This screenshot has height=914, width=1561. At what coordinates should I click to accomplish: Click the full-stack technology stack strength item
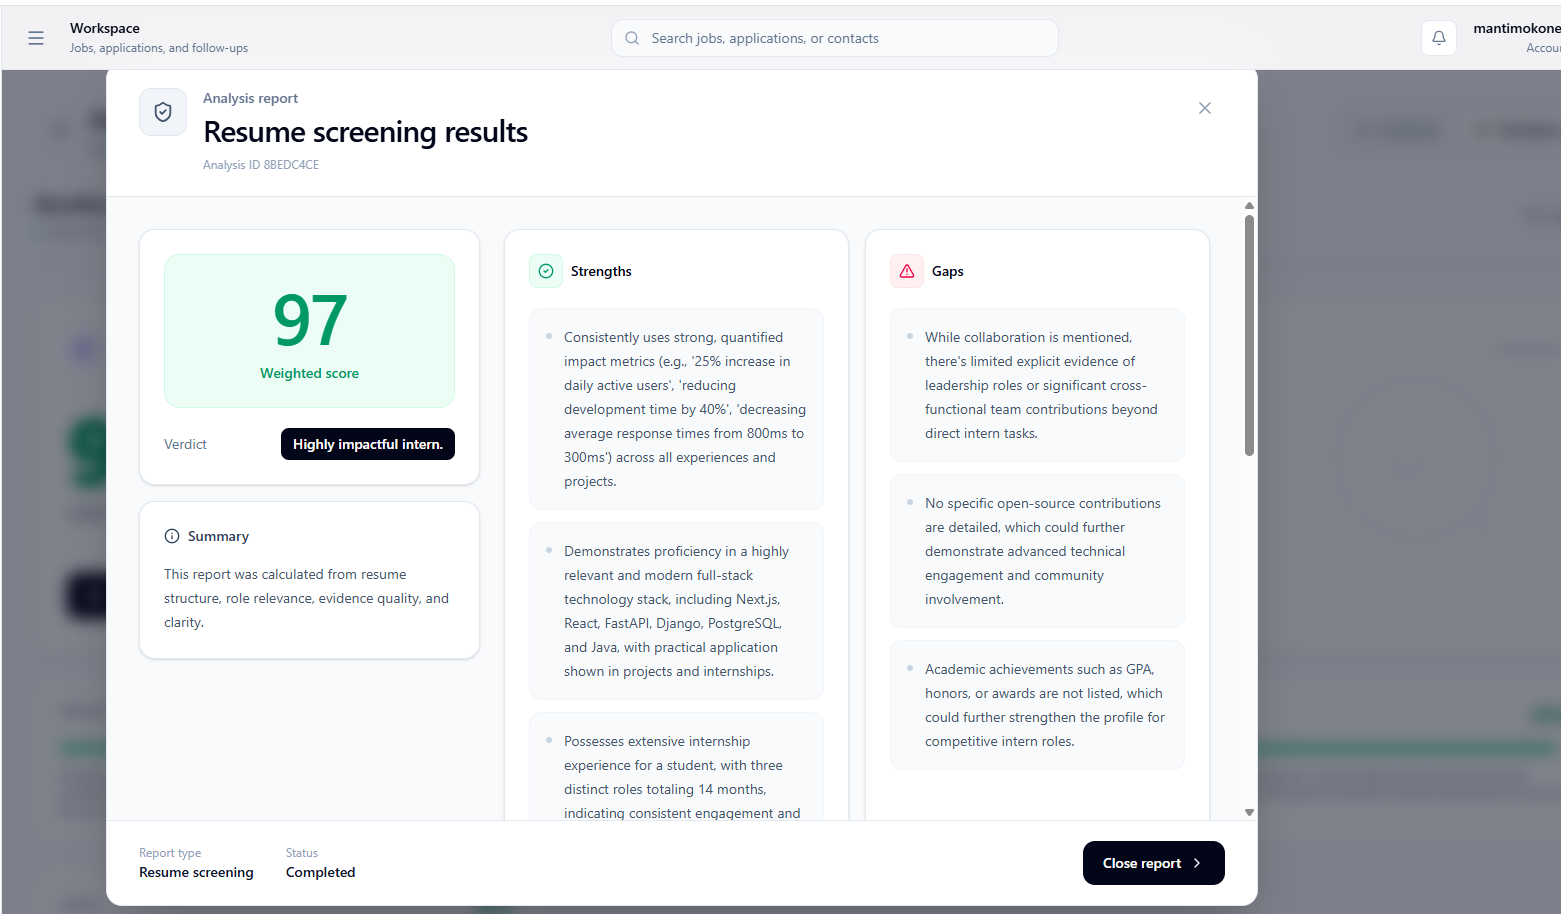point(676,611)
